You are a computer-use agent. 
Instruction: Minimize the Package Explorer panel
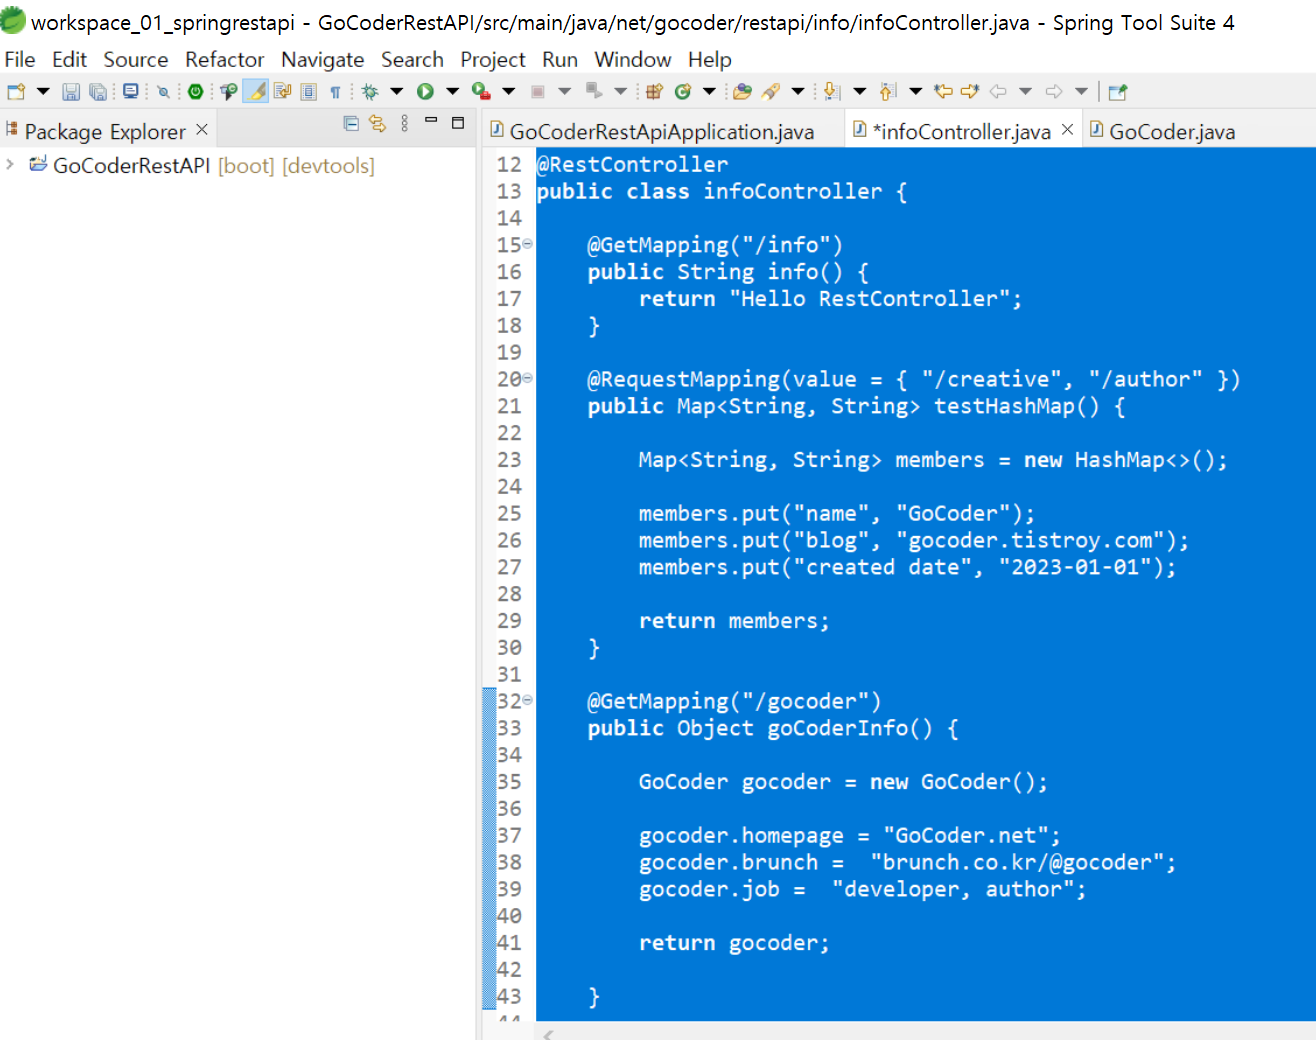431,120
